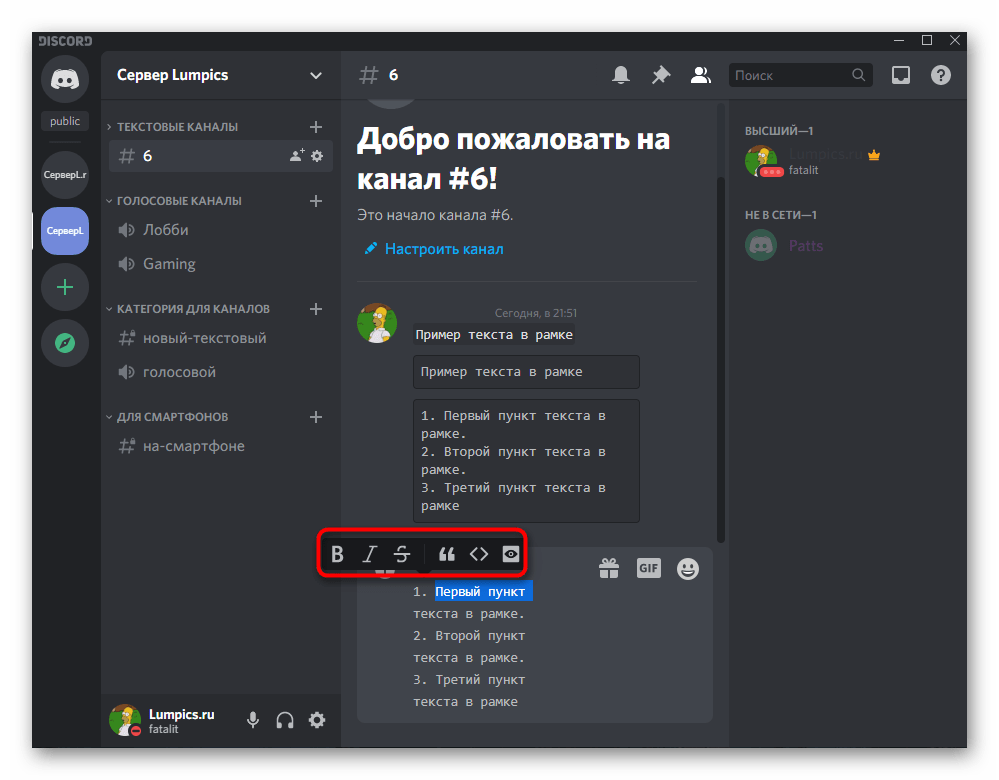Image resolution: width=999 pixels, height=780 pixels.
Task: Open Discord help
Action: tap(940, 75)
